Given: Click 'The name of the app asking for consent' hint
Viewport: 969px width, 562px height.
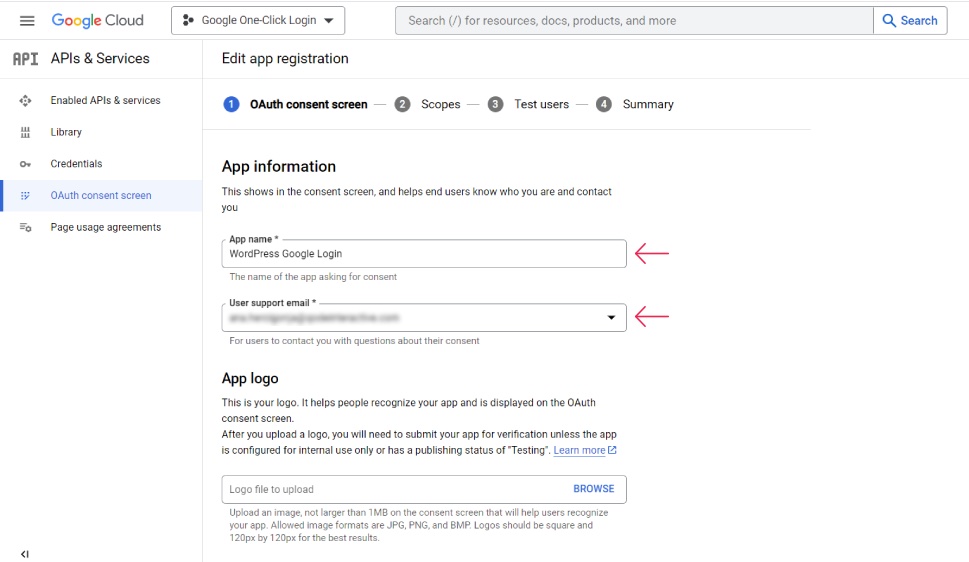Looking at the screenshot, I should (313, 277).
